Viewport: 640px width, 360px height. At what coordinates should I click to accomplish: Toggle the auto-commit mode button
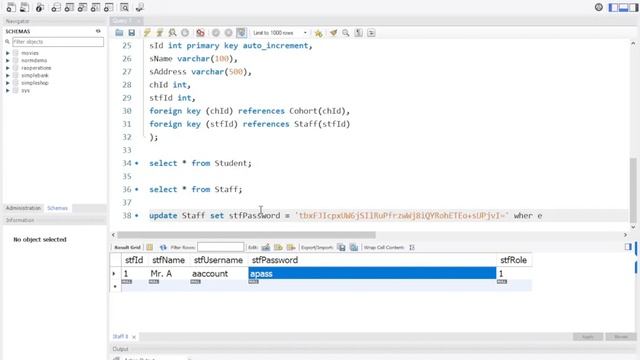(x=241, y=33)
